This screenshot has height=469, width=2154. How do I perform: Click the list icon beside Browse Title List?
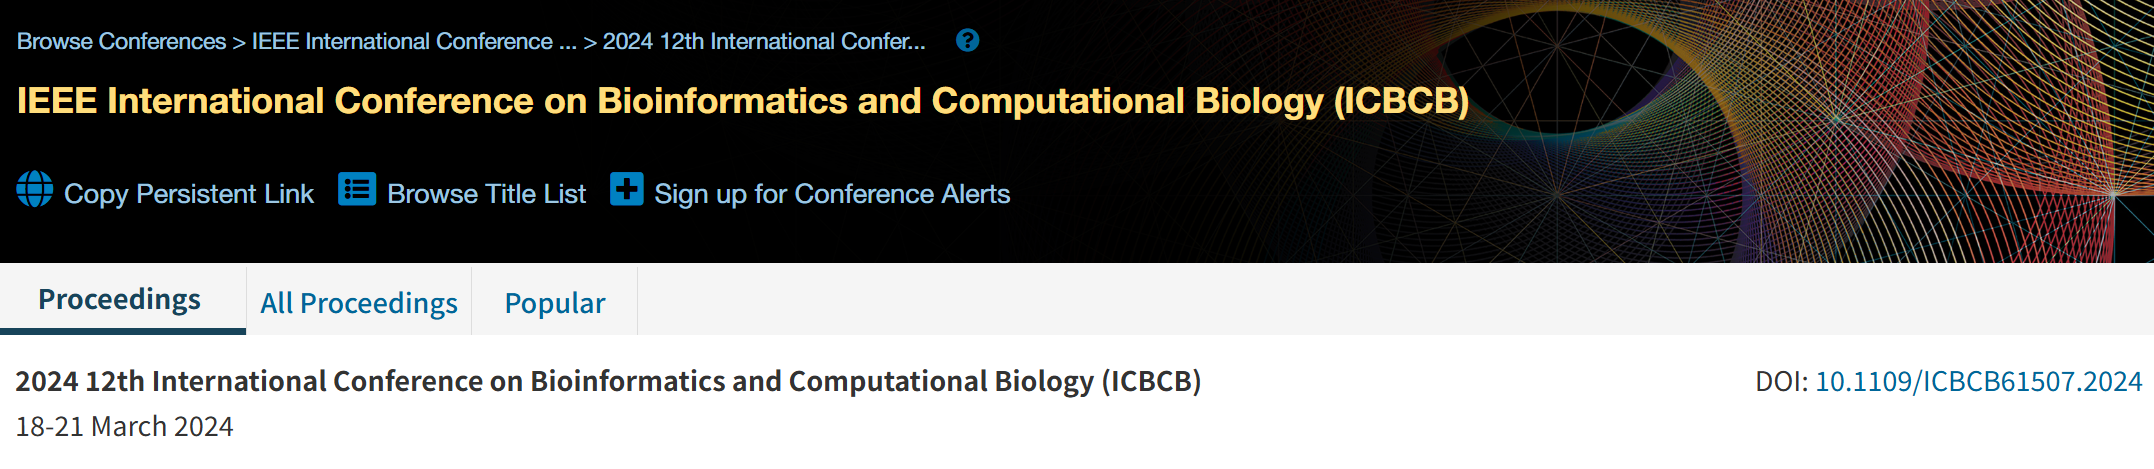[x=357, y=189]
